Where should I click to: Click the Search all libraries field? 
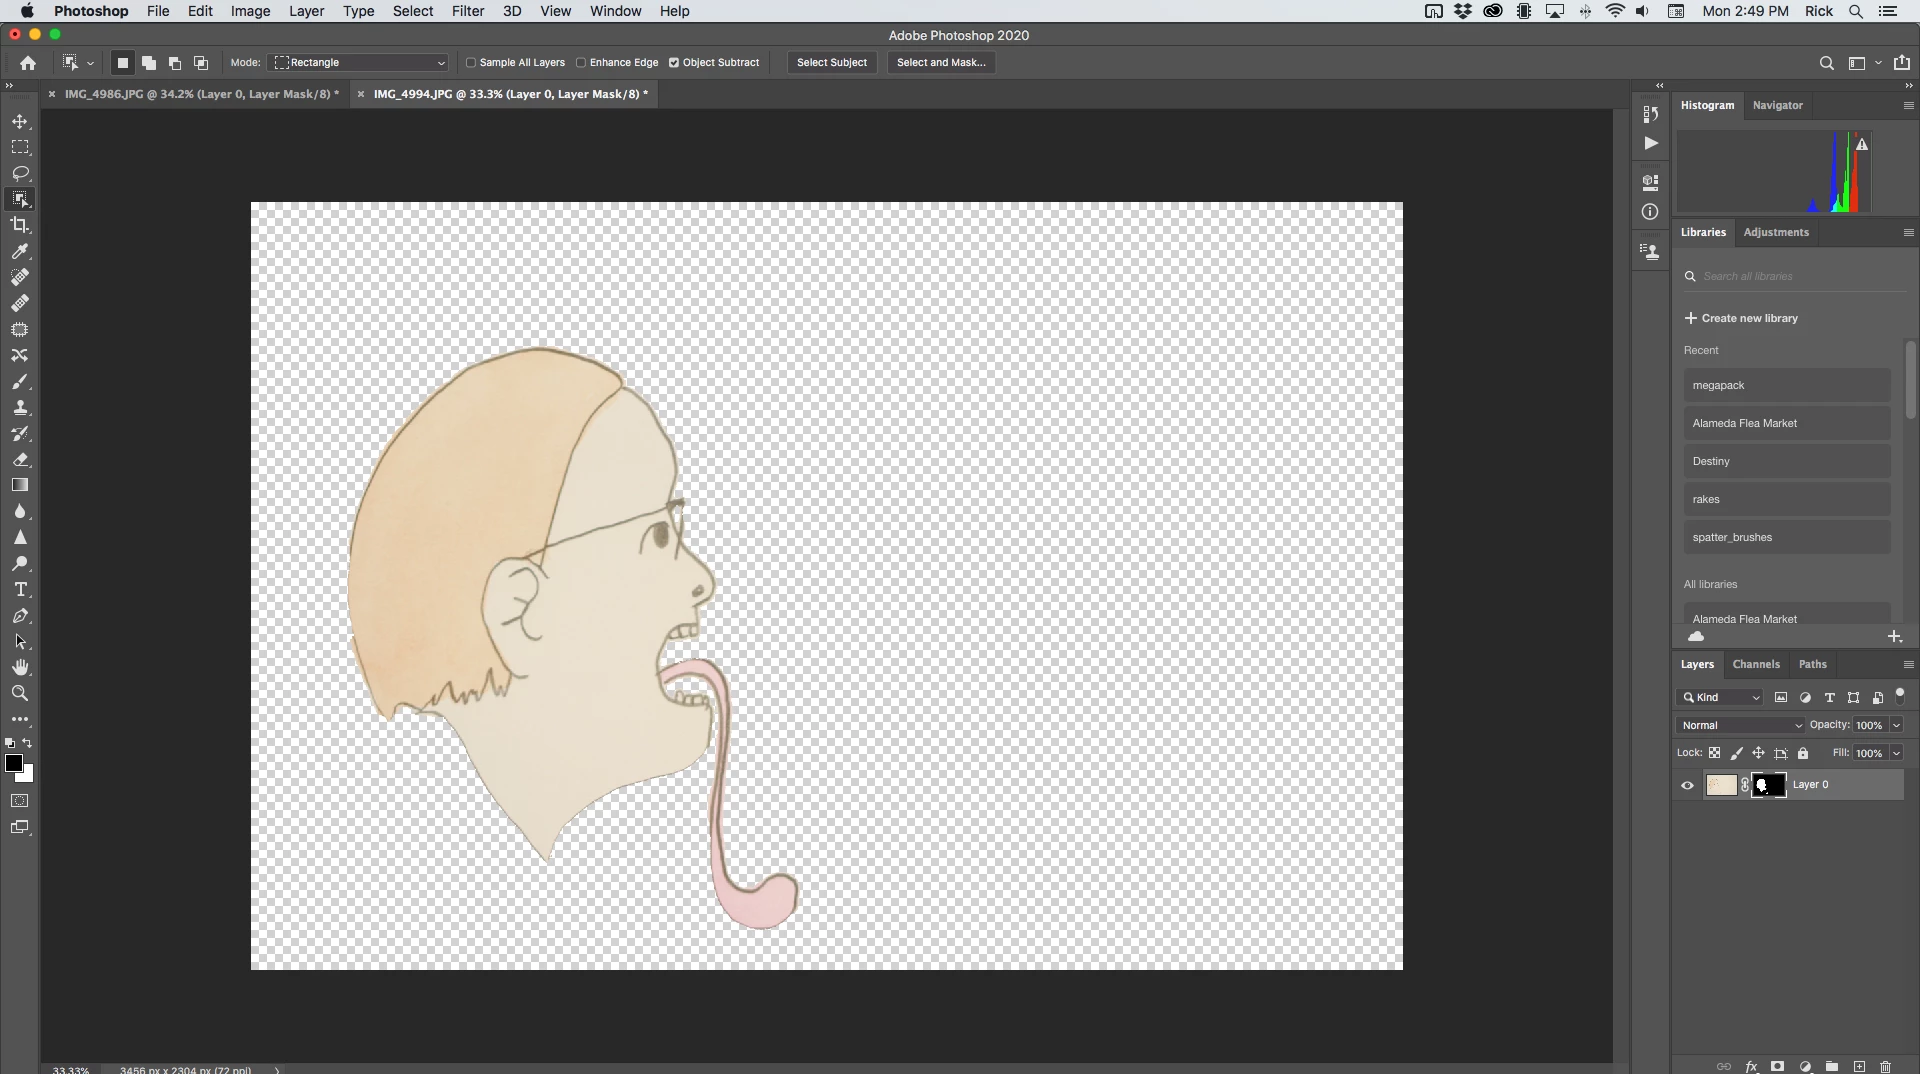(x=1795, y=276)
